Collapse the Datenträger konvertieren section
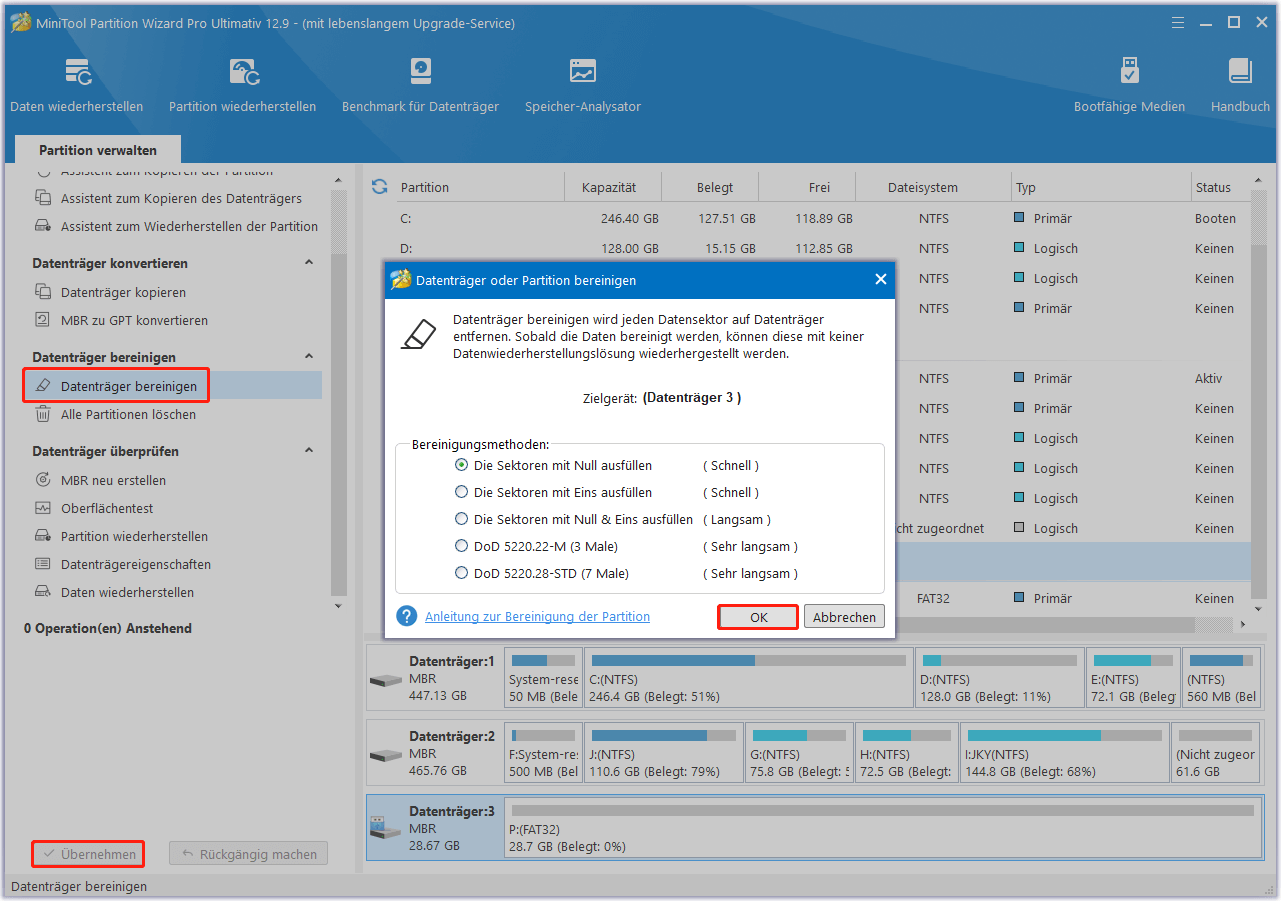1281x901 pixels. click(309, 263)
